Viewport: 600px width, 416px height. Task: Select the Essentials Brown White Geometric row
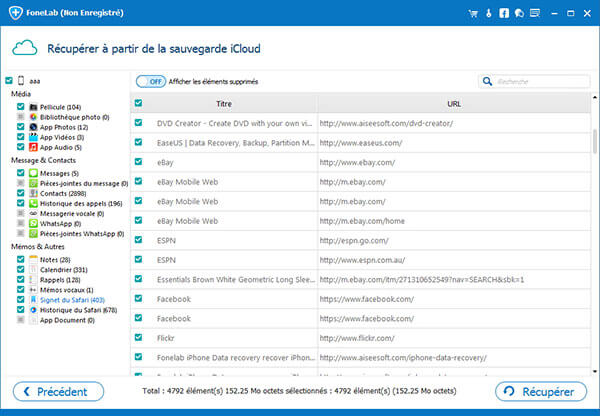pos(360,280)
